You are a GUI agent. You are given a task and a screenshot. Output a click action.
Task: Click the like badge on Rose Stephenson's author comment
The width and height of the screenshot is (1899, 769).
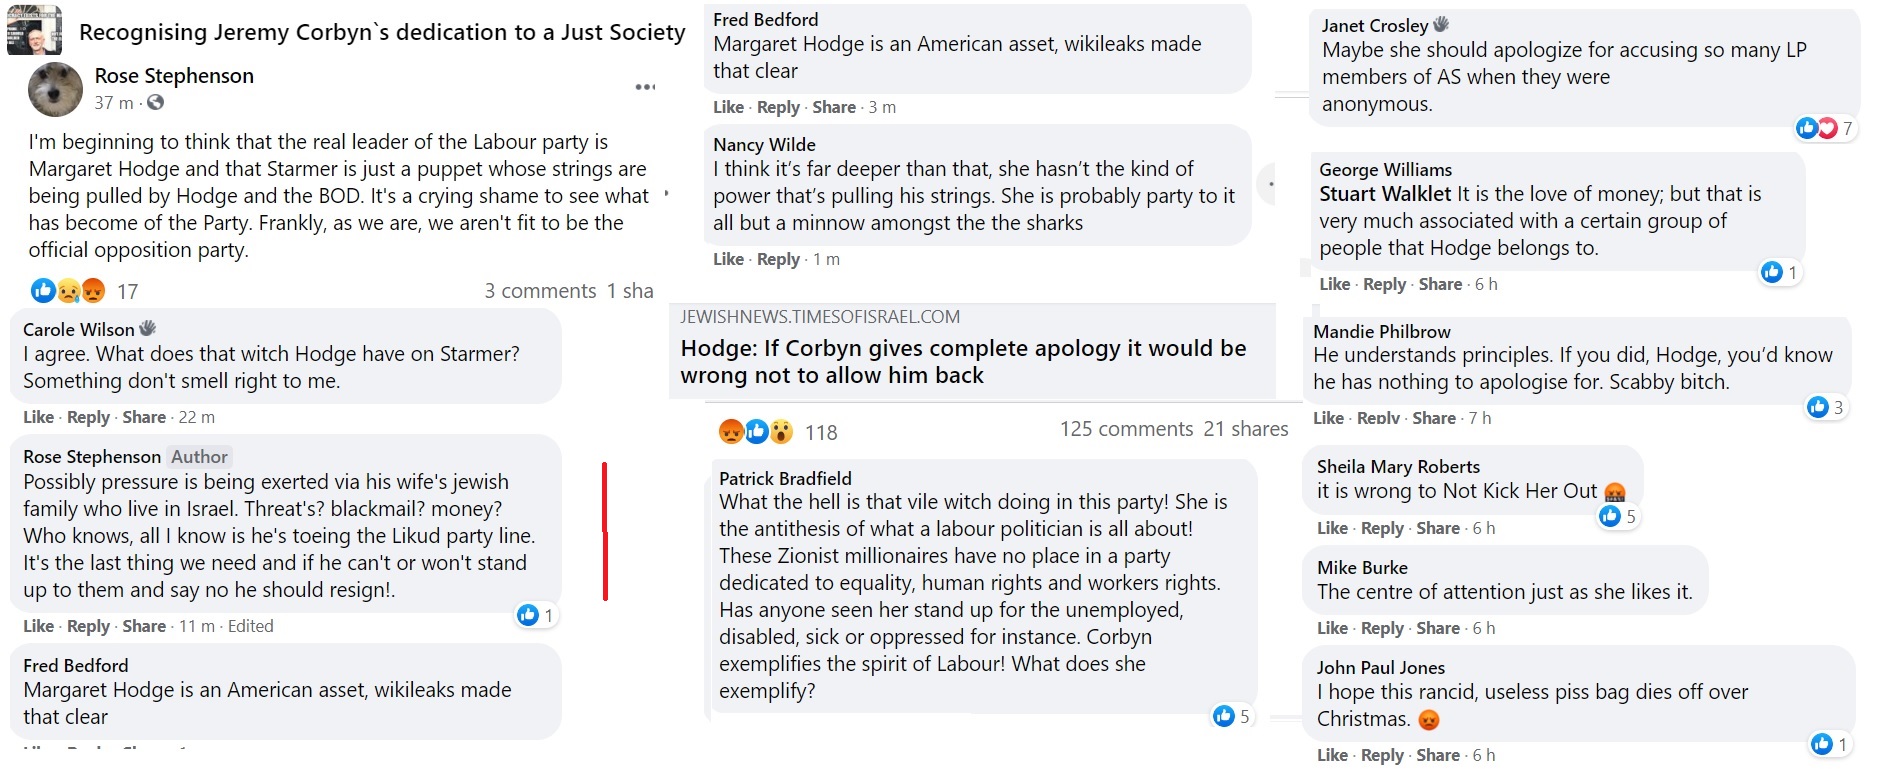536,615
